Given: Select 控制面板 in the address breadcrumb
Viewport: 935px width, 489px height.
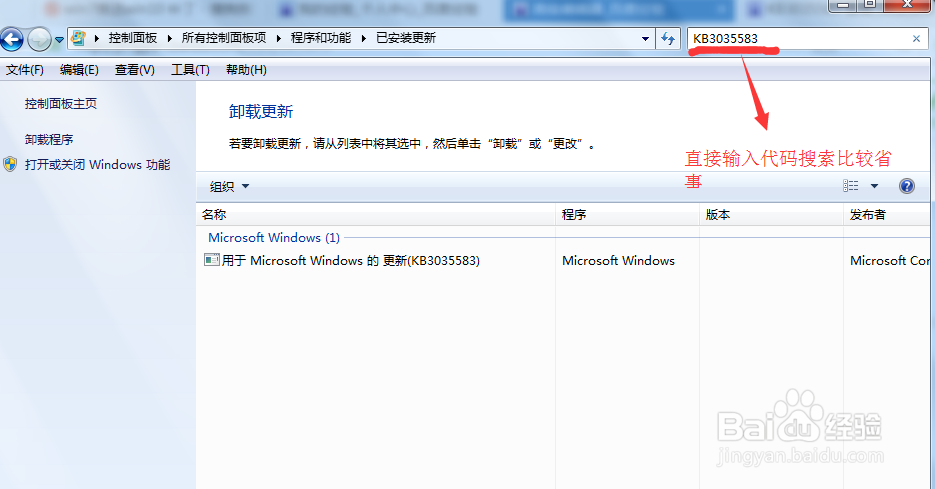Looking at the screenshot, I should pyautogui.click(x=132, y=38).
